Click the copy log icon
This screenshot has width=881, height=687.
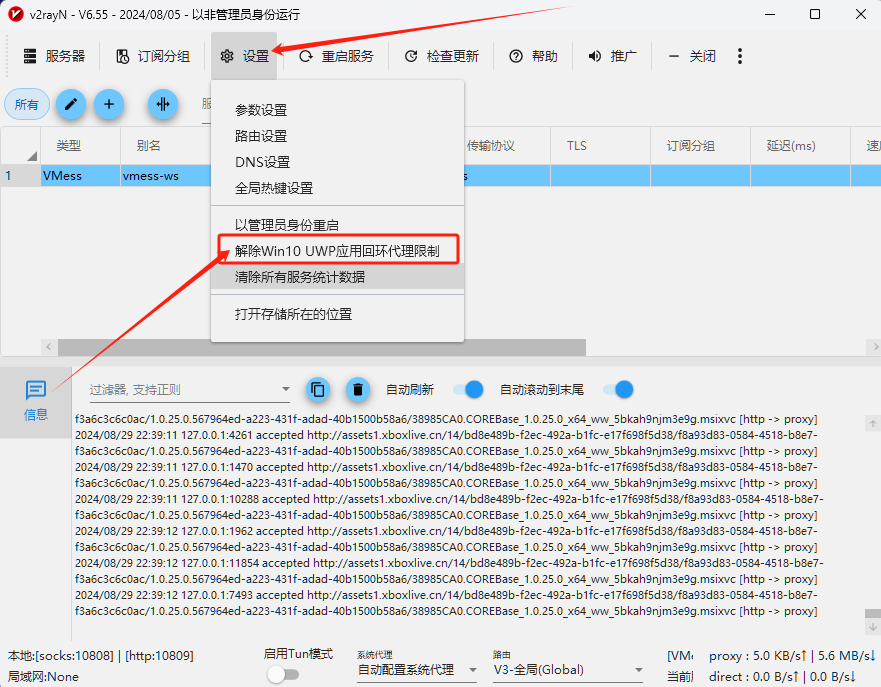click(x=318, y=389)
